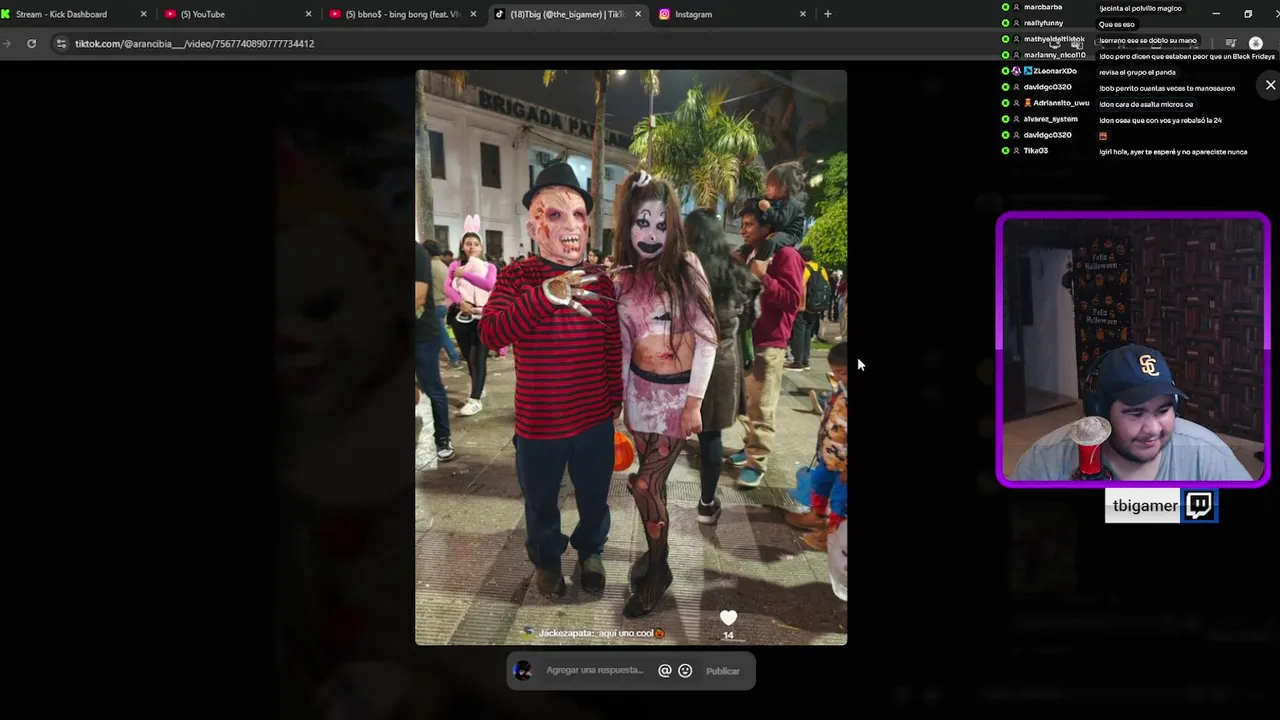
Task: Close the TikTok photo viewer with X
Action: (1270, 85)
